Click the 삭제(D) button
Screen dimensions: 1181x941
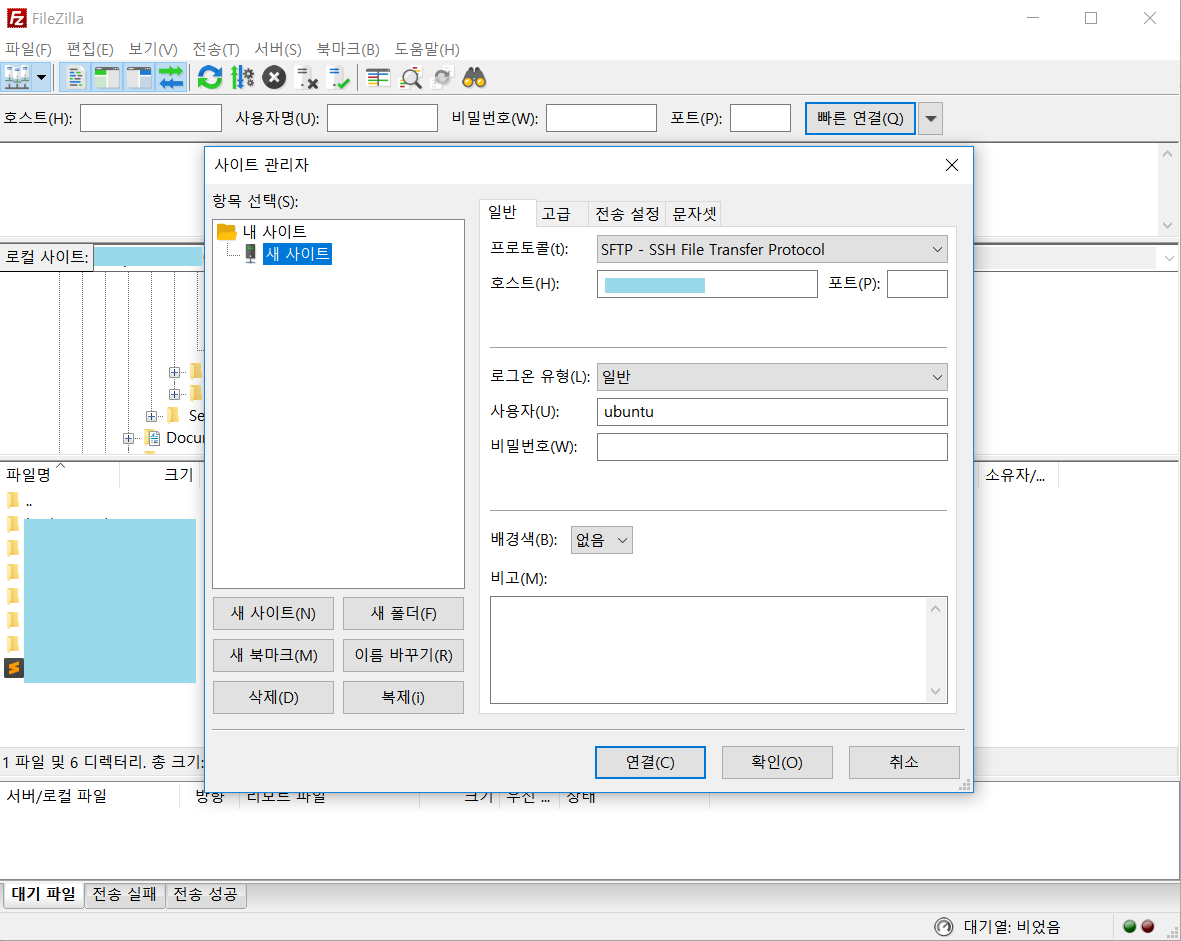273,698
